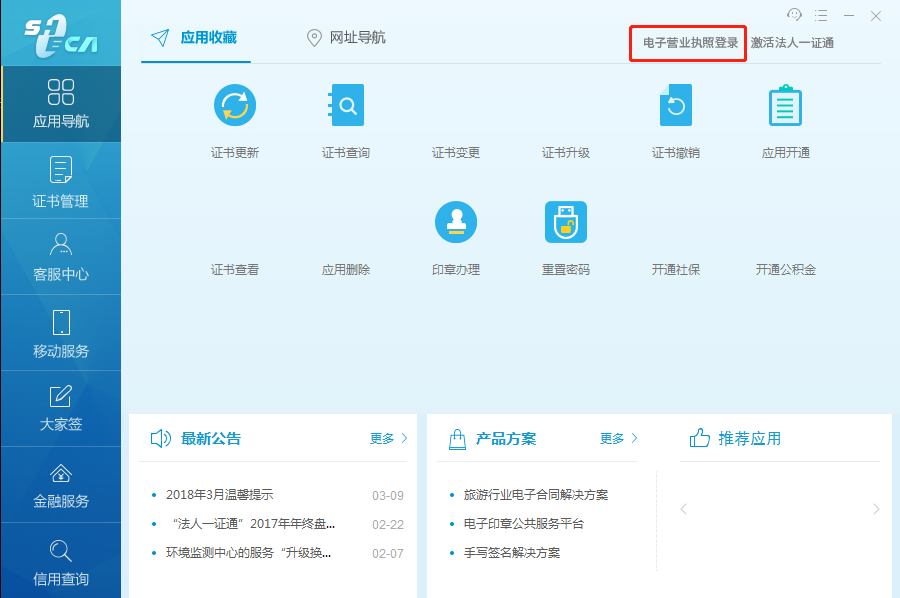Open 客服中心 in the sidebar

pyautogui.click(x=61, y=257)
